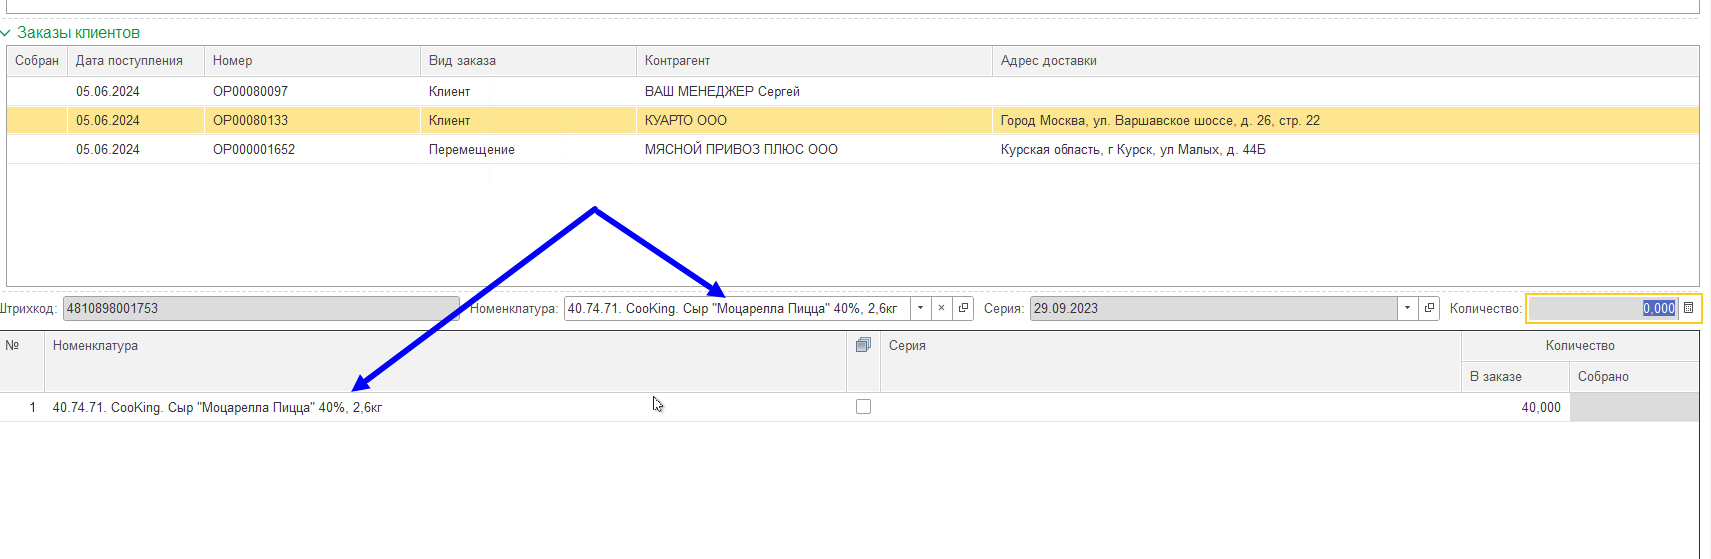Screen dimensions: 1711x559
Task: Click the Варшавское шоссе delivery address cell
Action: click(x=1345, y=120)
